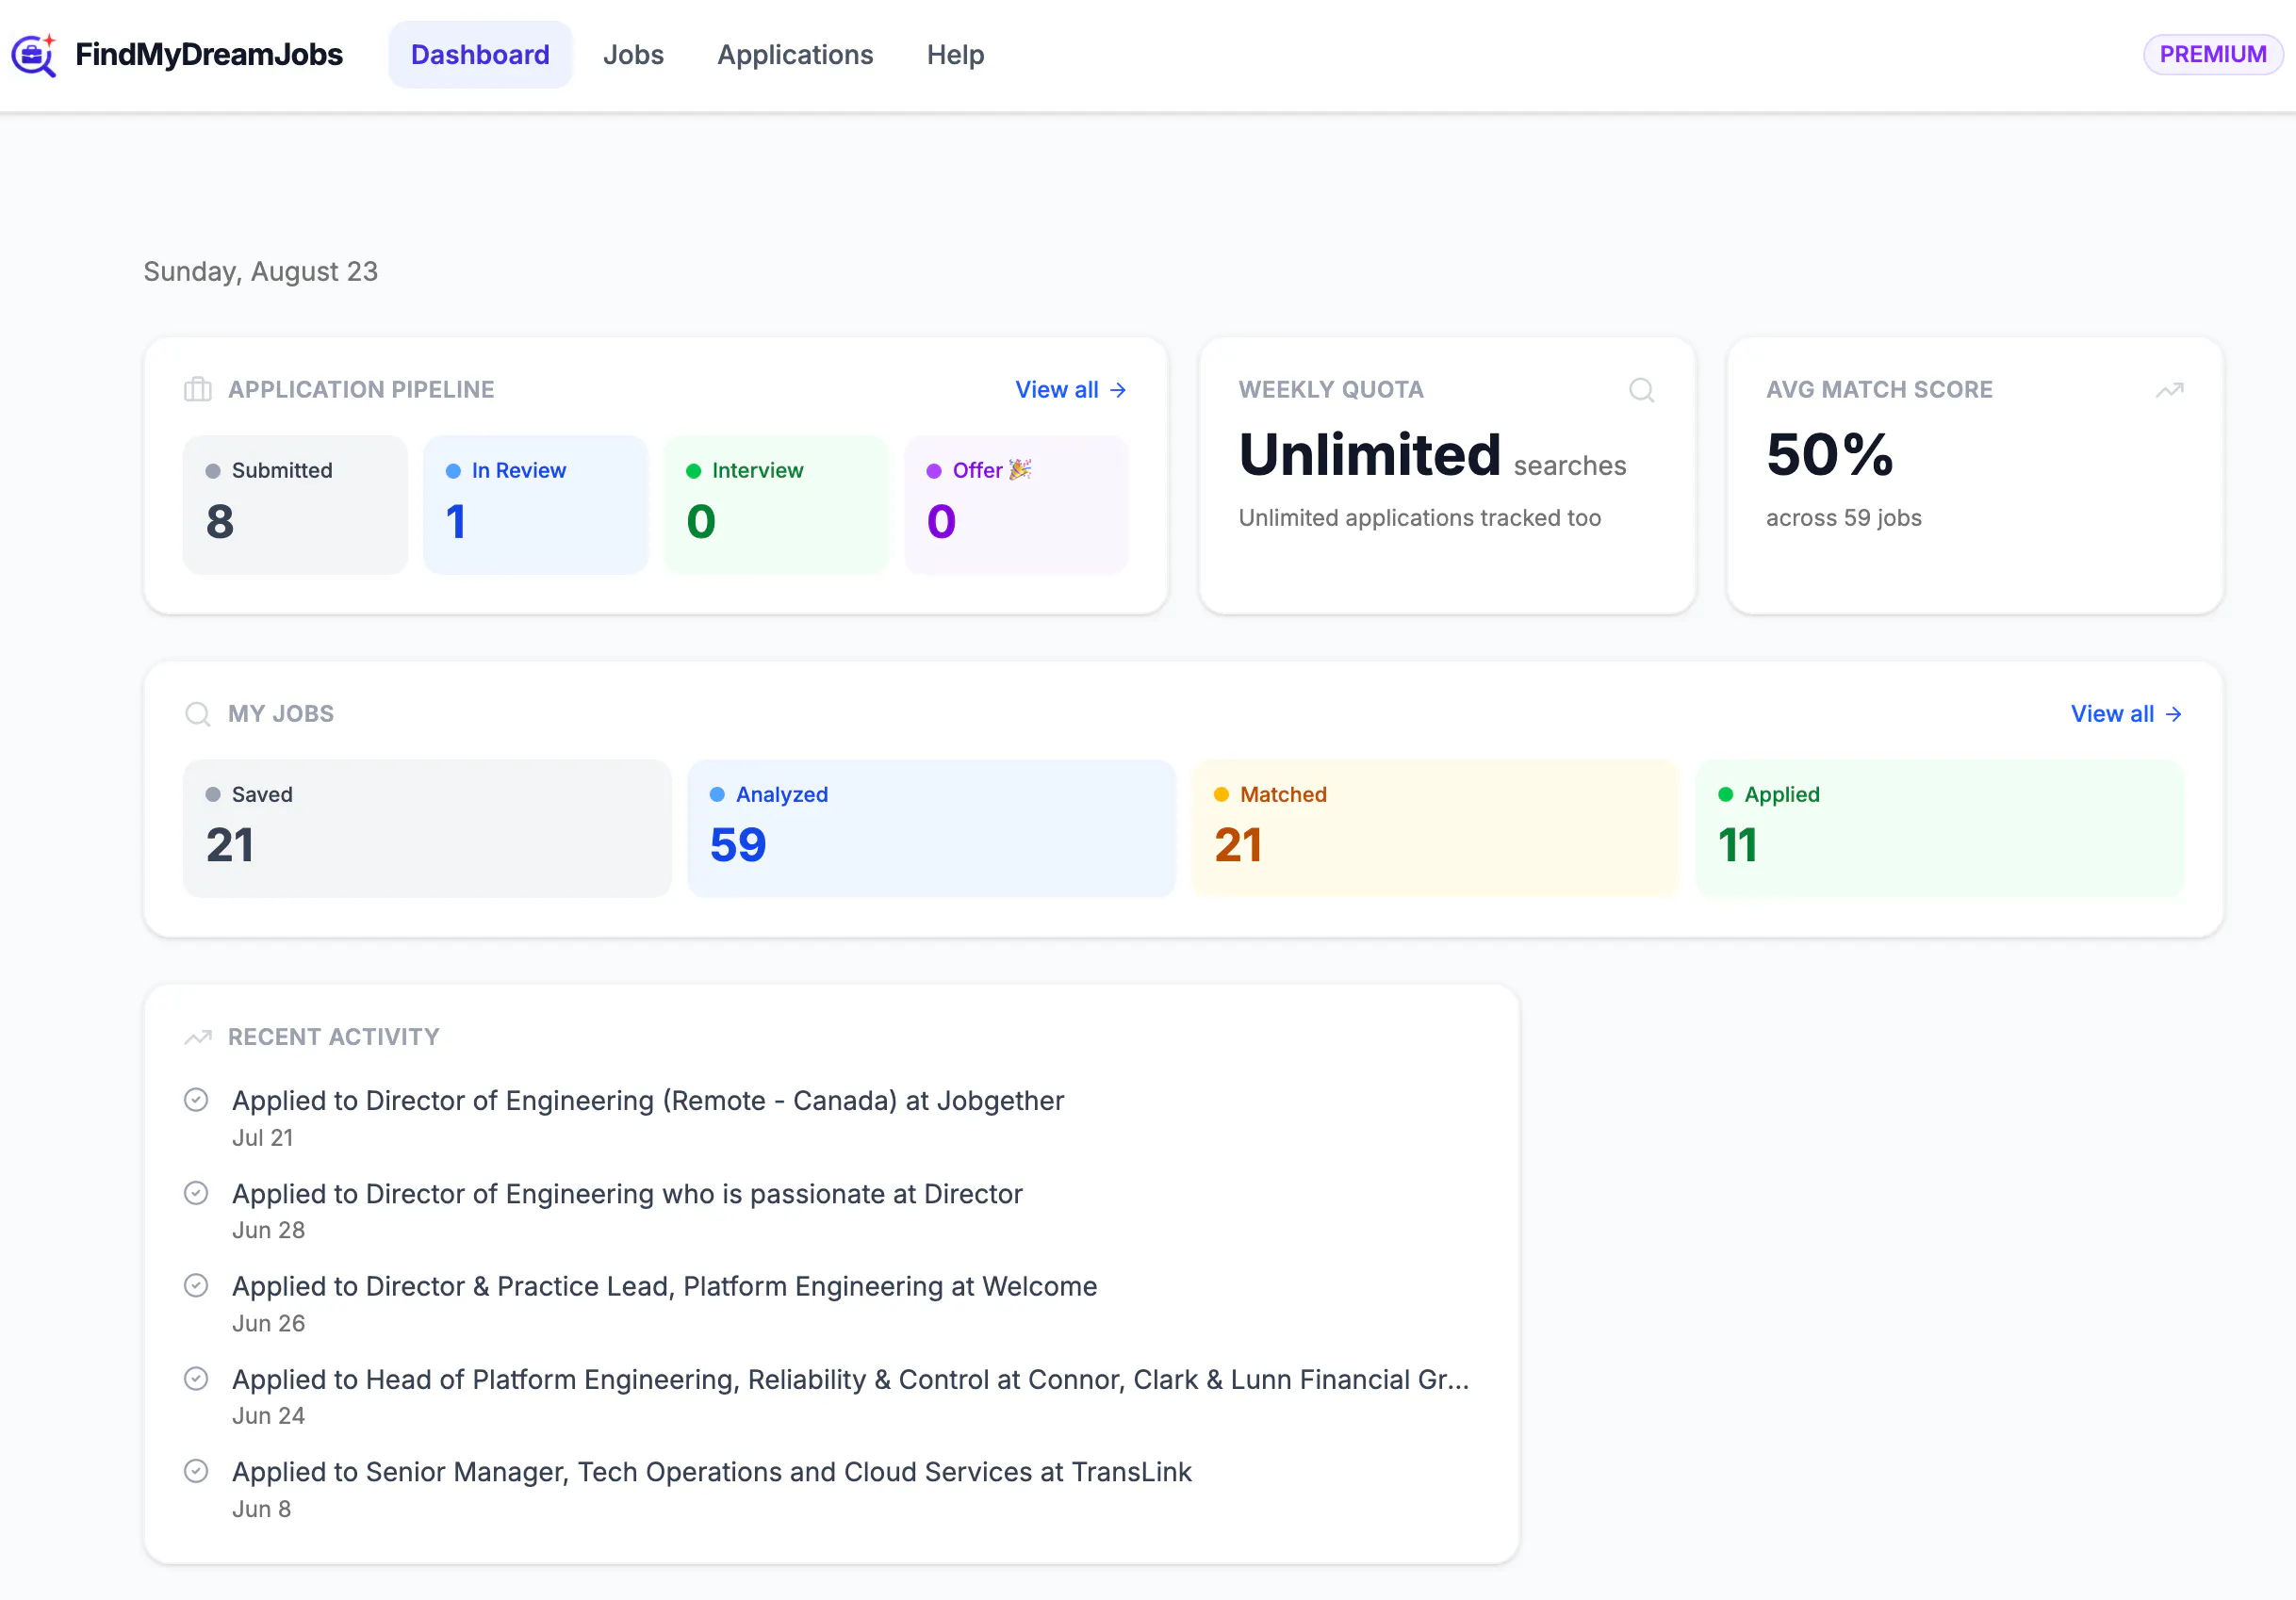The height and width of the screenshot is (1600, 2296).
Task: Click 'across 59 jobs' text
Action: [1843, 518]
